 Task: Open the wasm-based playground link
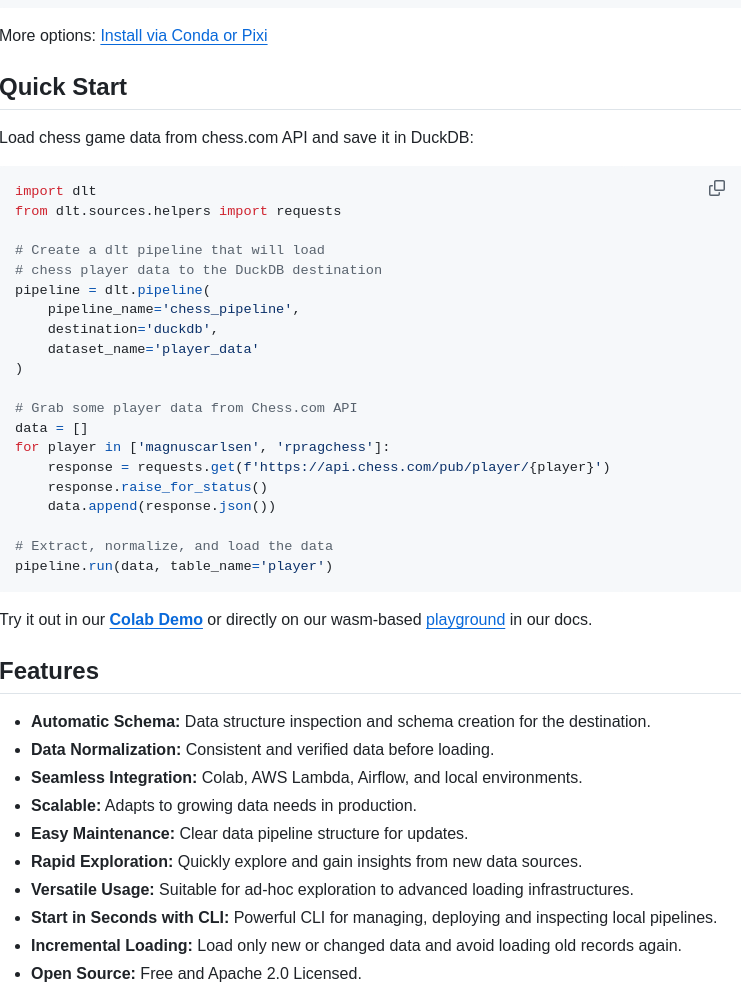465,619
